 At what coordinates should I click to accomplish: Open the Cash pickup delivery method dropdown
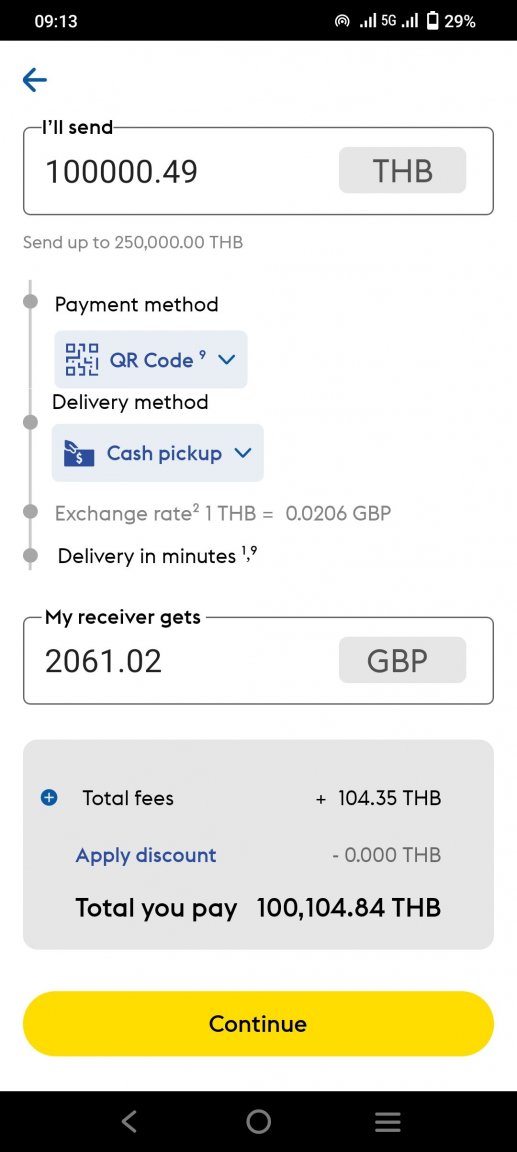click(x=157, y=453)
